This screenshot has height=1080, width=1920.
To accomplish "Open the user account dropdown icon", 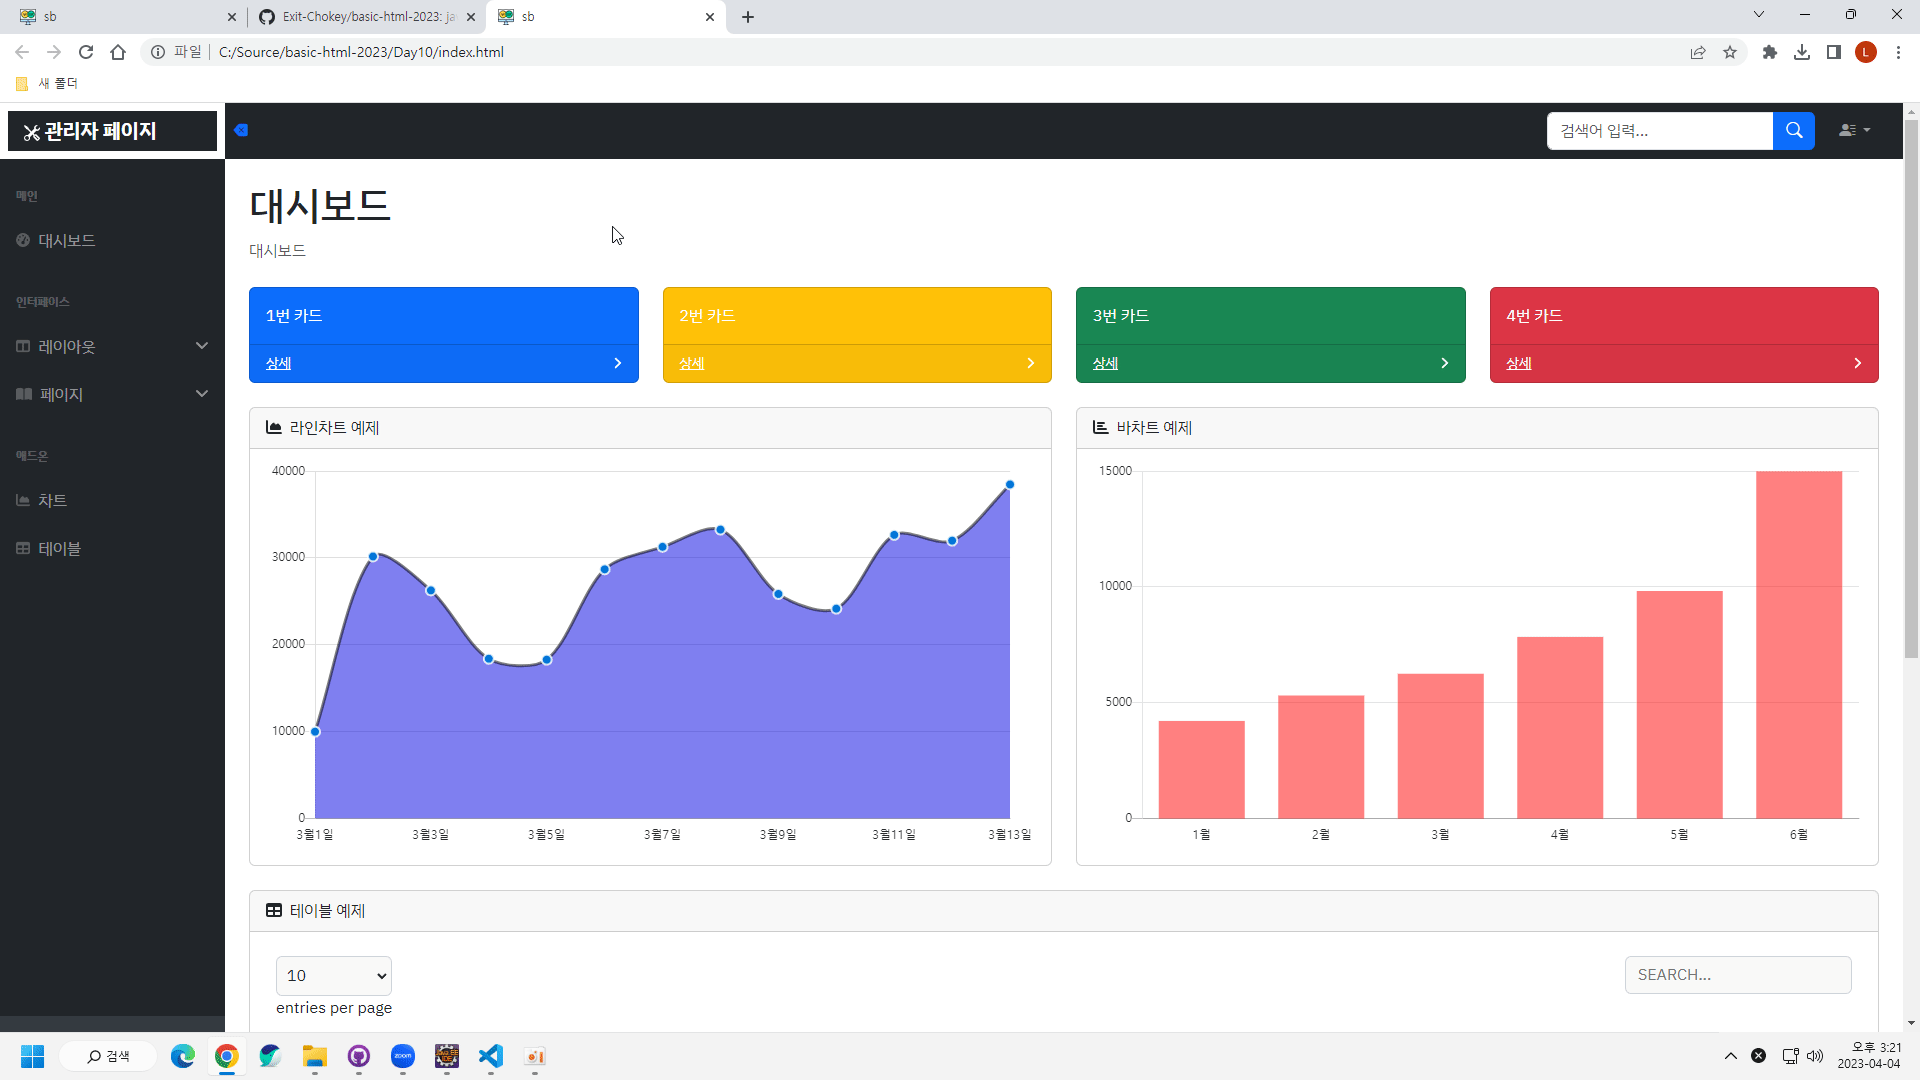I will point(1854,130).
